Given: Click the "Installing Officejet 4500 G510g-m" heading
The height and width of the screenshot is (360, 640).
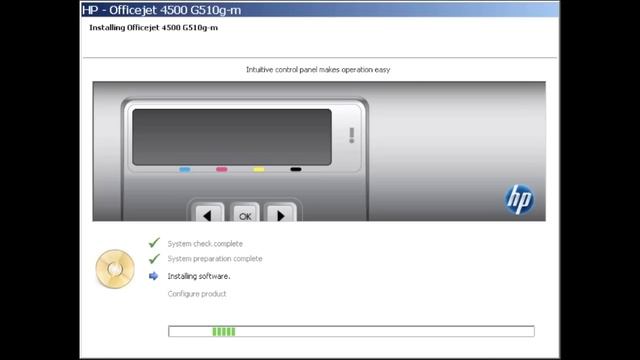Looking at the screenshot, I should (153, 28).
